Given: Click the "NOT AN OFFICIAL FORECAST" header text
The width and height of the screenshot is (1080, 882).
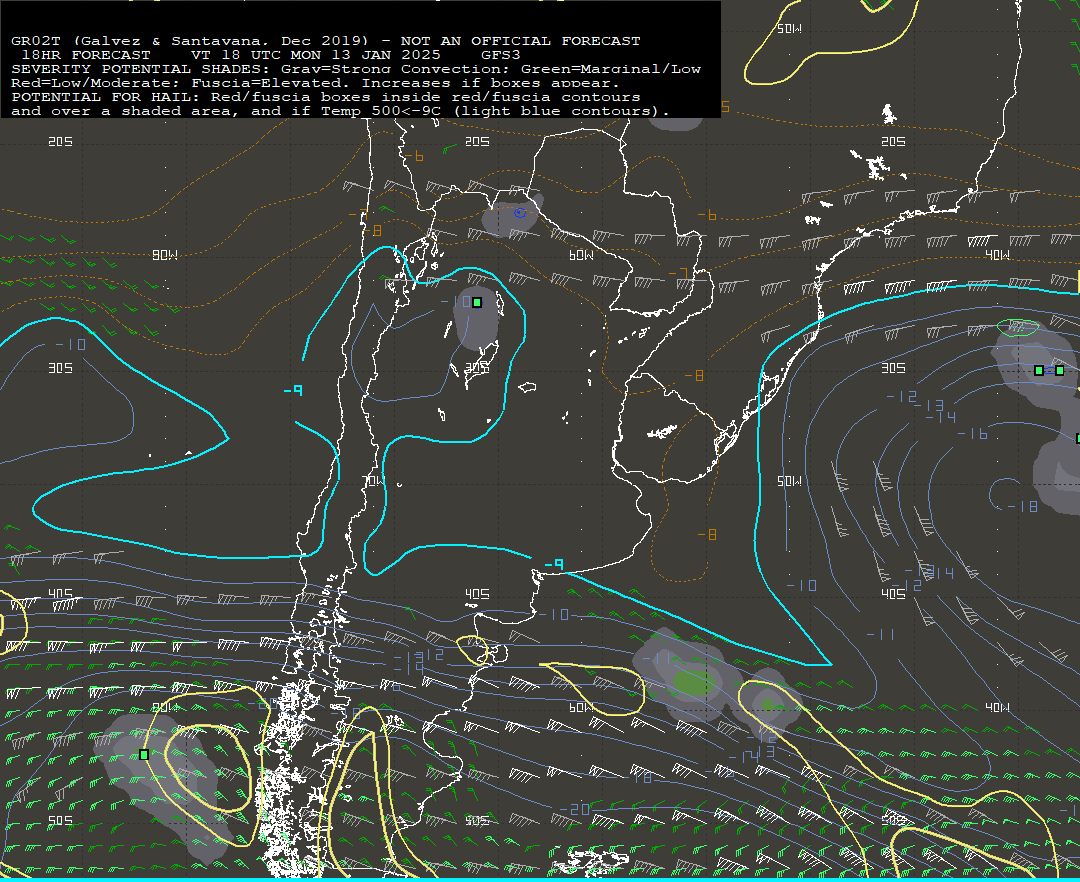Looking at the screenshot, I should 520,41.
